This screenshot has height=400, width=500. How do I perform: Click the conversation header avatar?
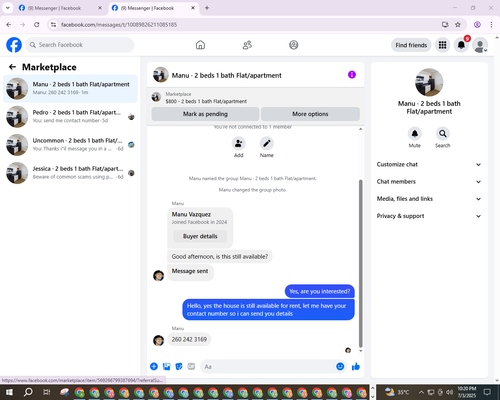pyautogui.click(x=161, y=75)
